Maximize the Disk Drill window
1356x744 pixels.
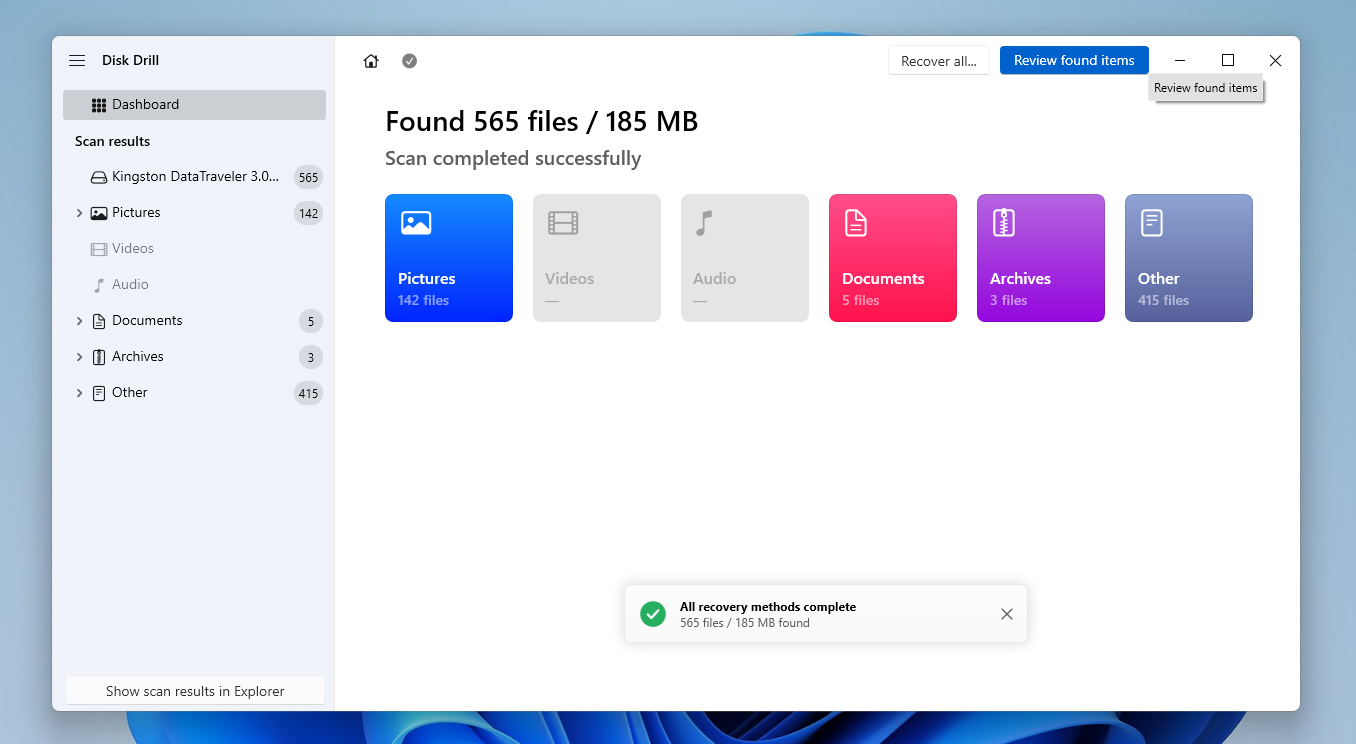click(x=1228, y=60)
